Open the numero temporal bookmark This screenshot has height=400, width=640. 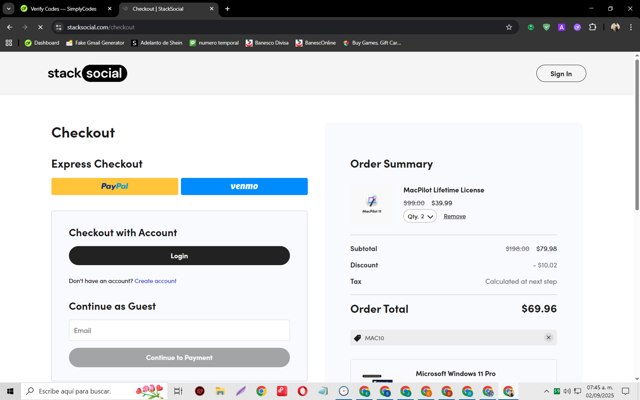(x=214, y=43)
